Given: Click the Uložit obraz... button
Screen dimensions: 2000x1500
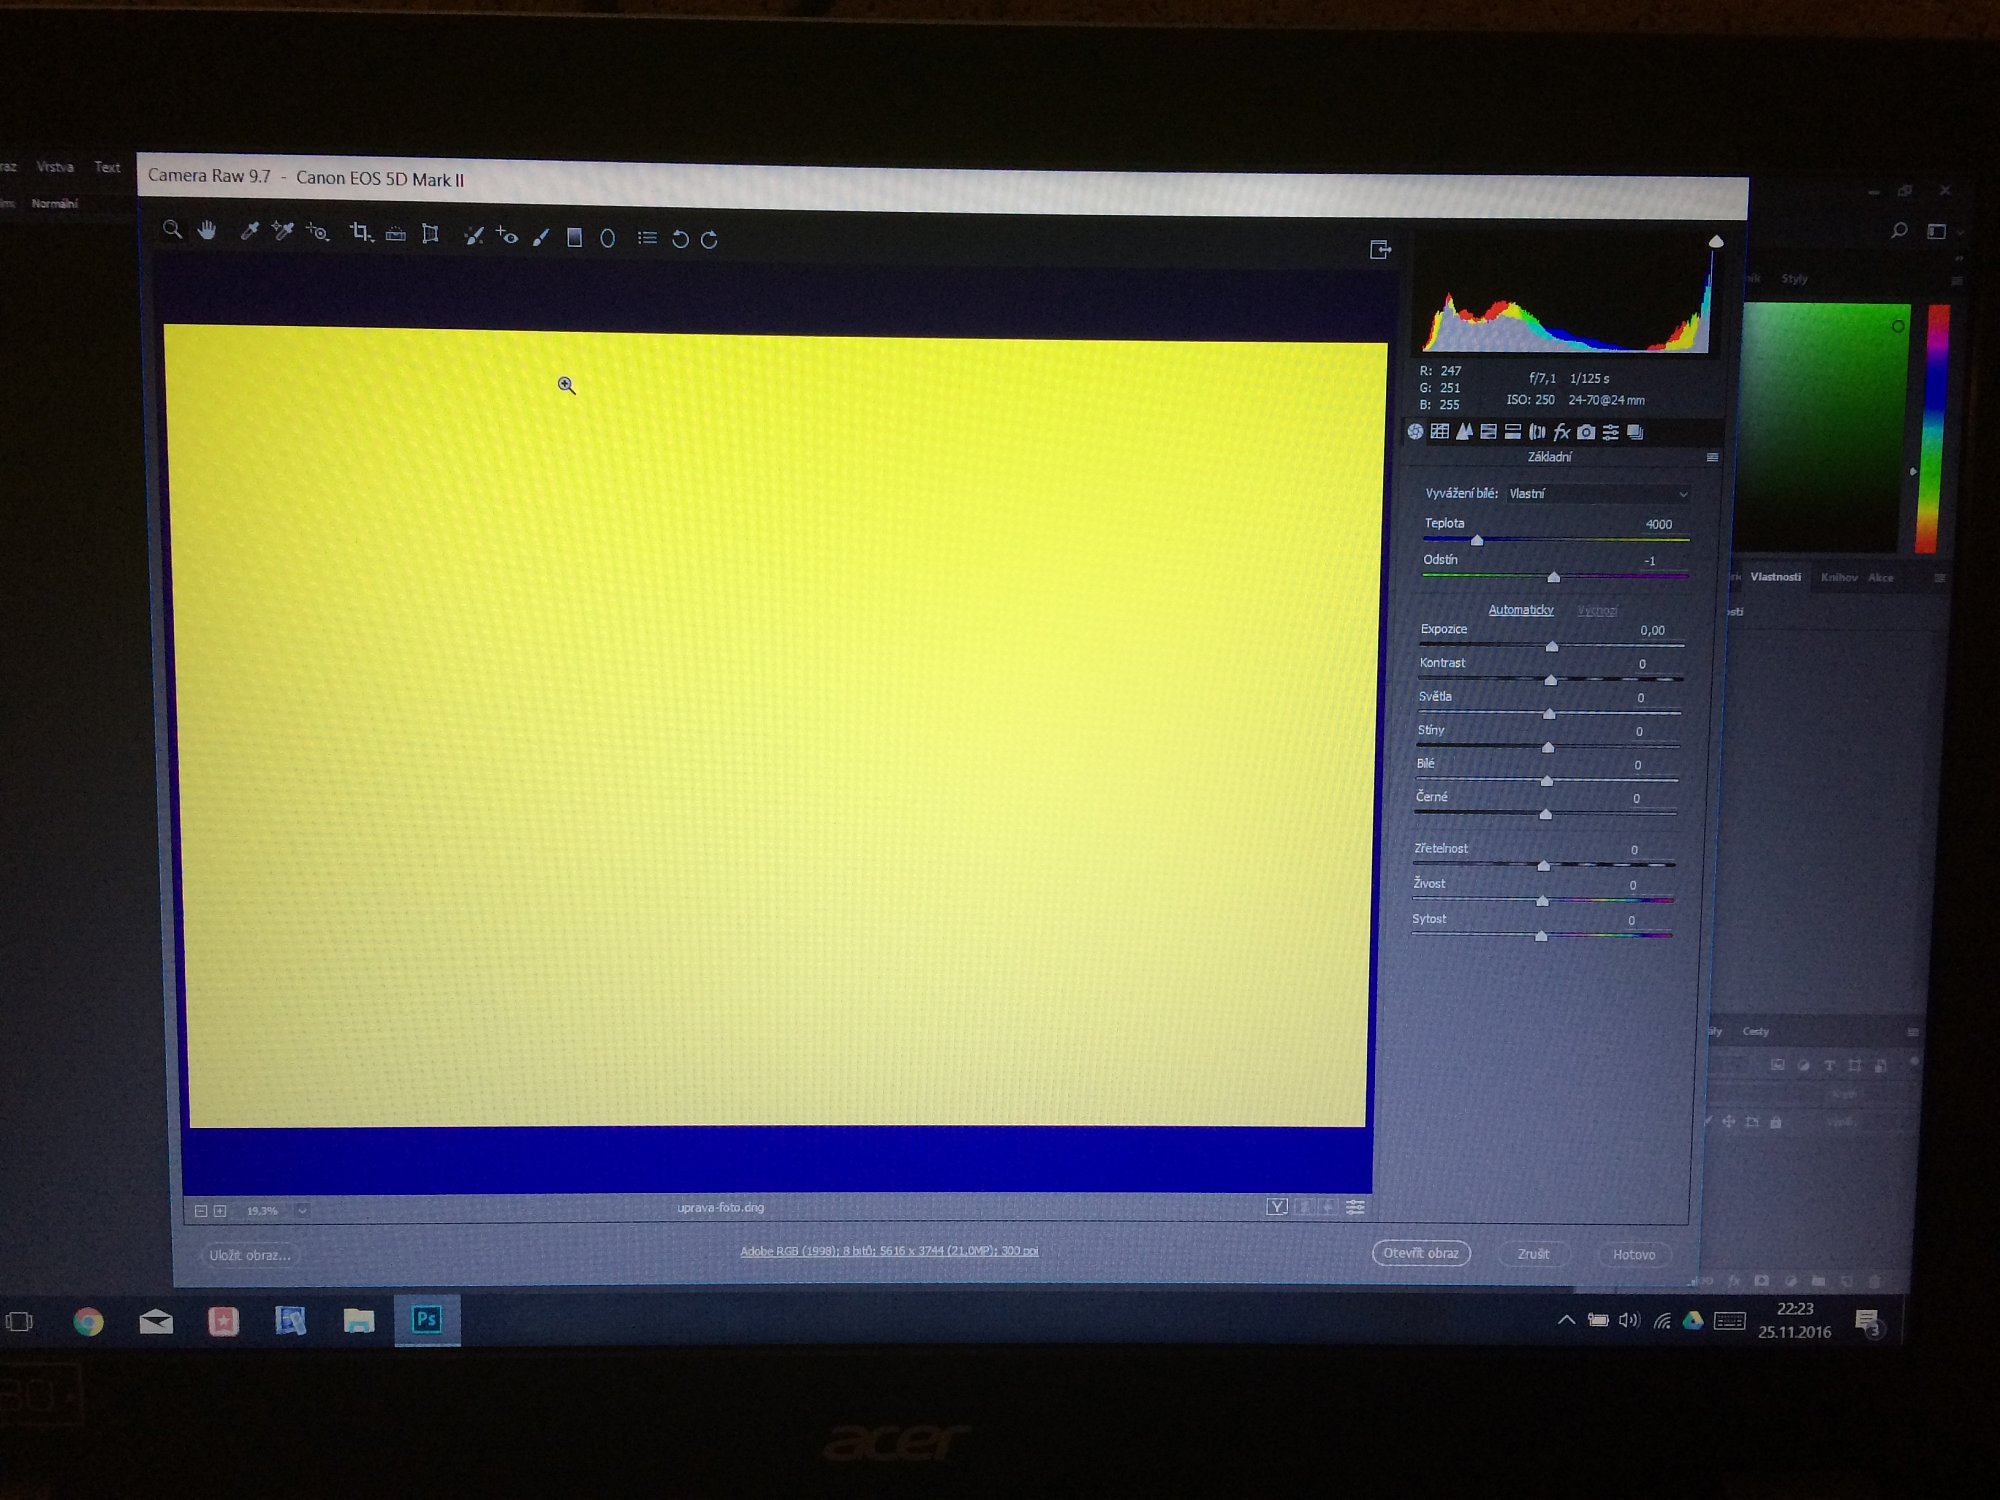Looking at the screenshot, I should click(x=249, y=1255).
